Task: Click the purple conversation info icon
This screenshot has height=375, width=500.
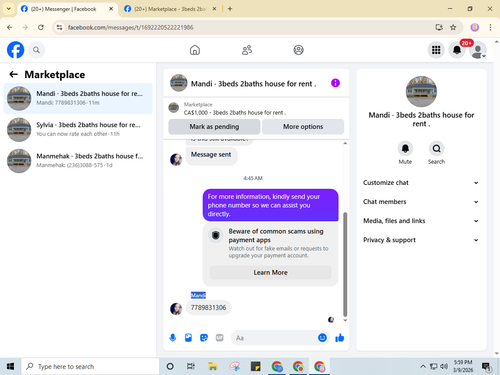Action: coord(335,83)
